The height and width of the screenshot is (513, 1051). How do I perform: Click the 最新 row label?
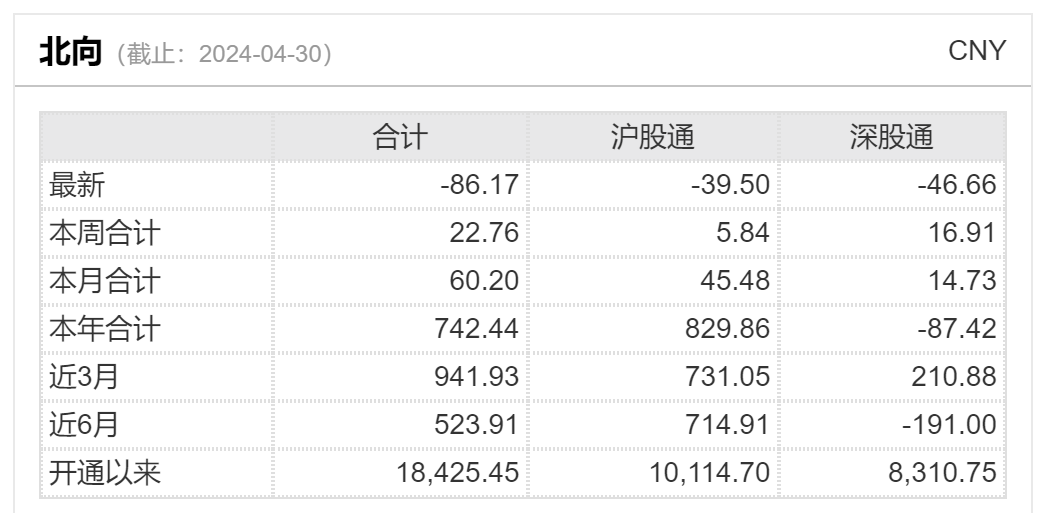tap(77, 185)
